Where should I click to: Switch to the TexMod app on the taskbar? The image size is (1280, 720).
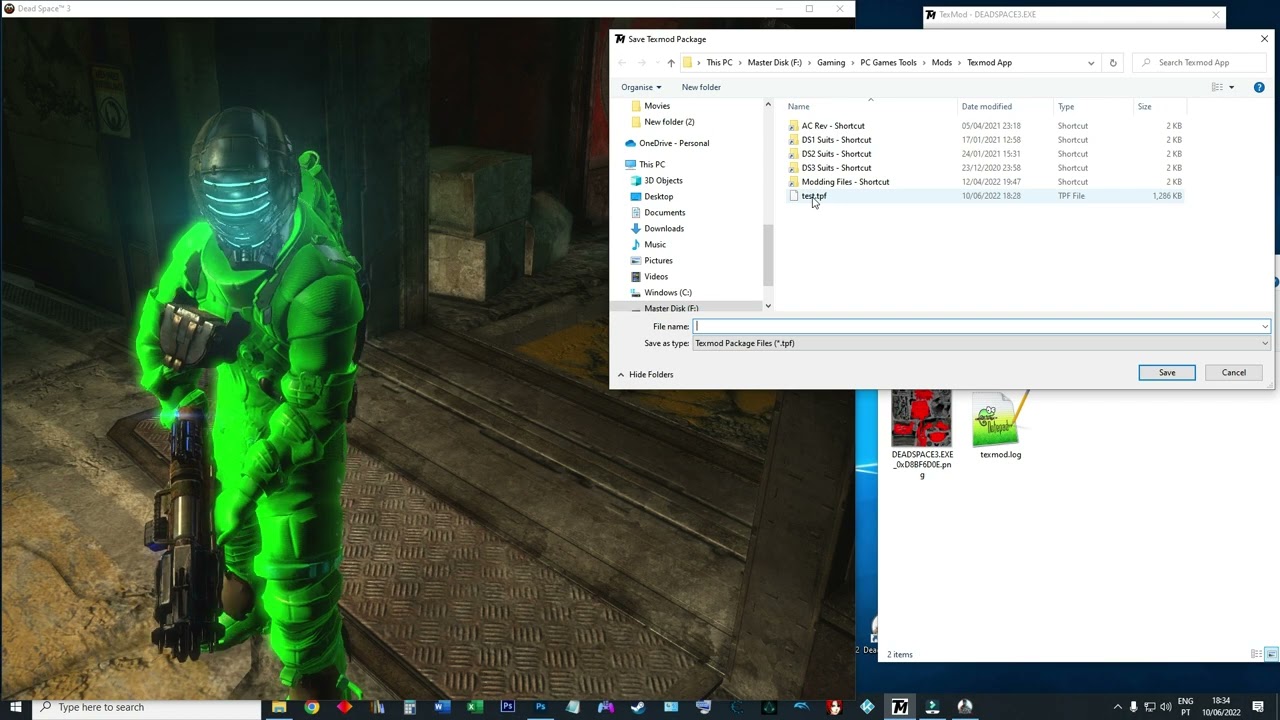click(899, 707)
